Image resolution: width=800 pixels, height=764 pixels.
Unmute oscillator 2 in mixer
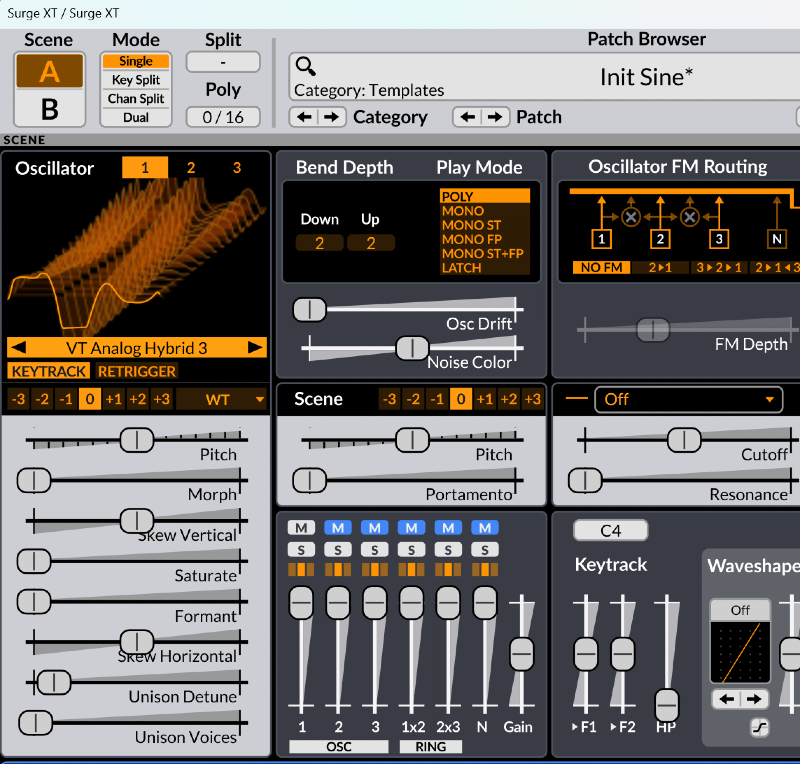[x=338, y=528]
